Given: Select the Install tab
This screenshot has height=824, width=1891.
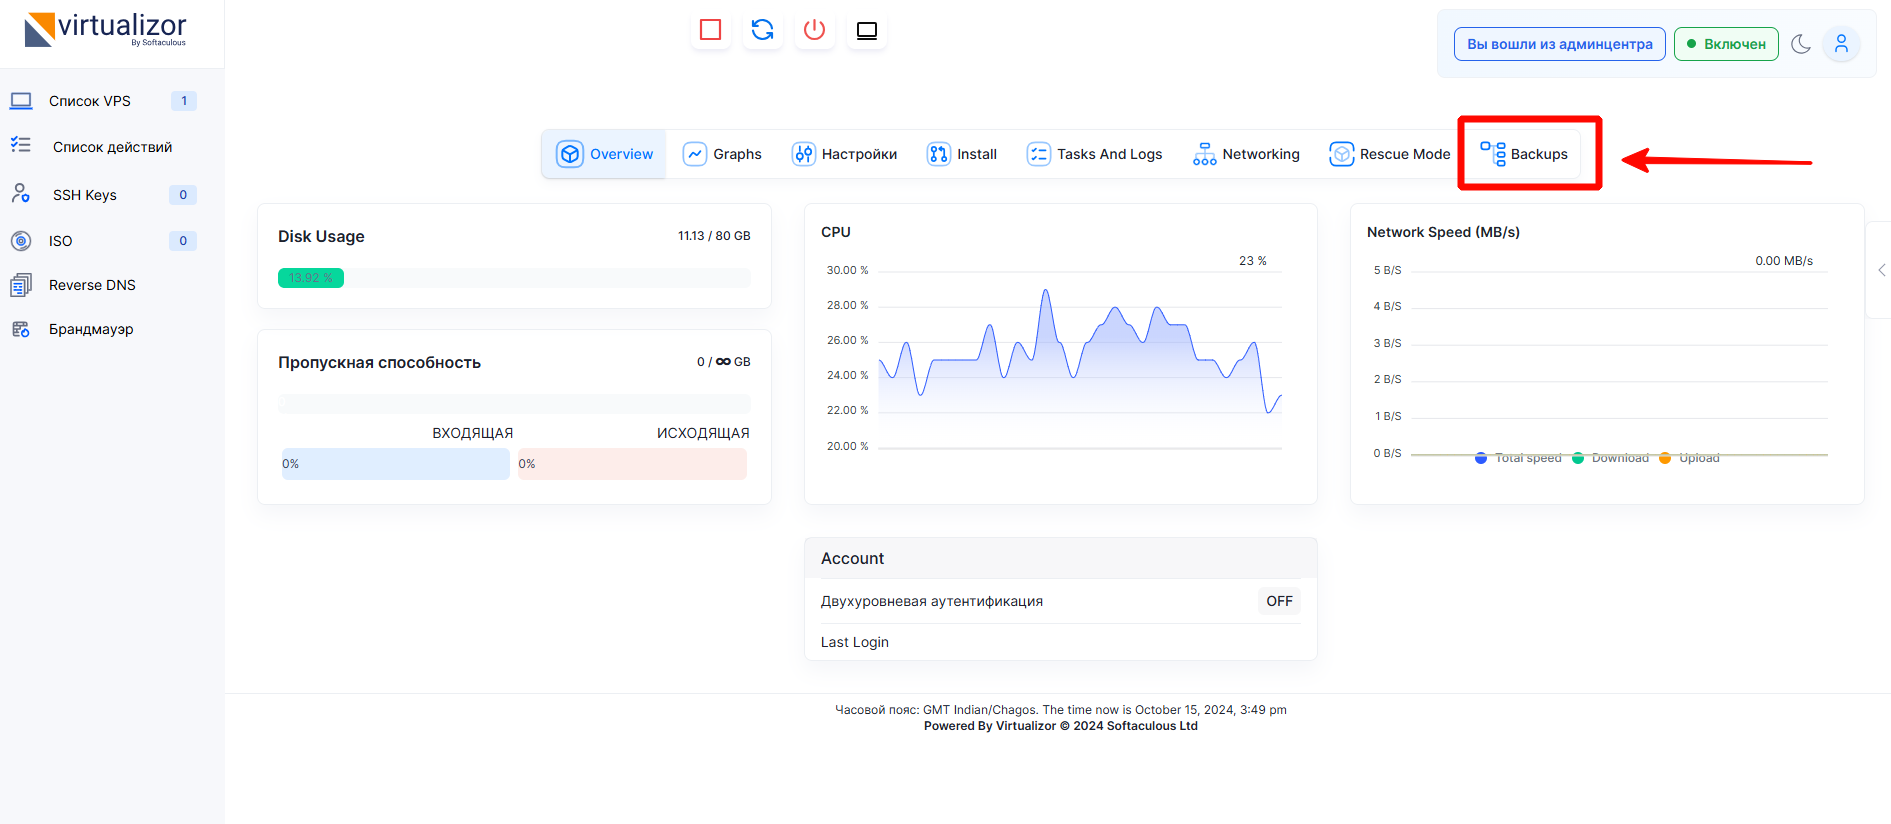Looking at the screenshot, I should tap(962, 154).
